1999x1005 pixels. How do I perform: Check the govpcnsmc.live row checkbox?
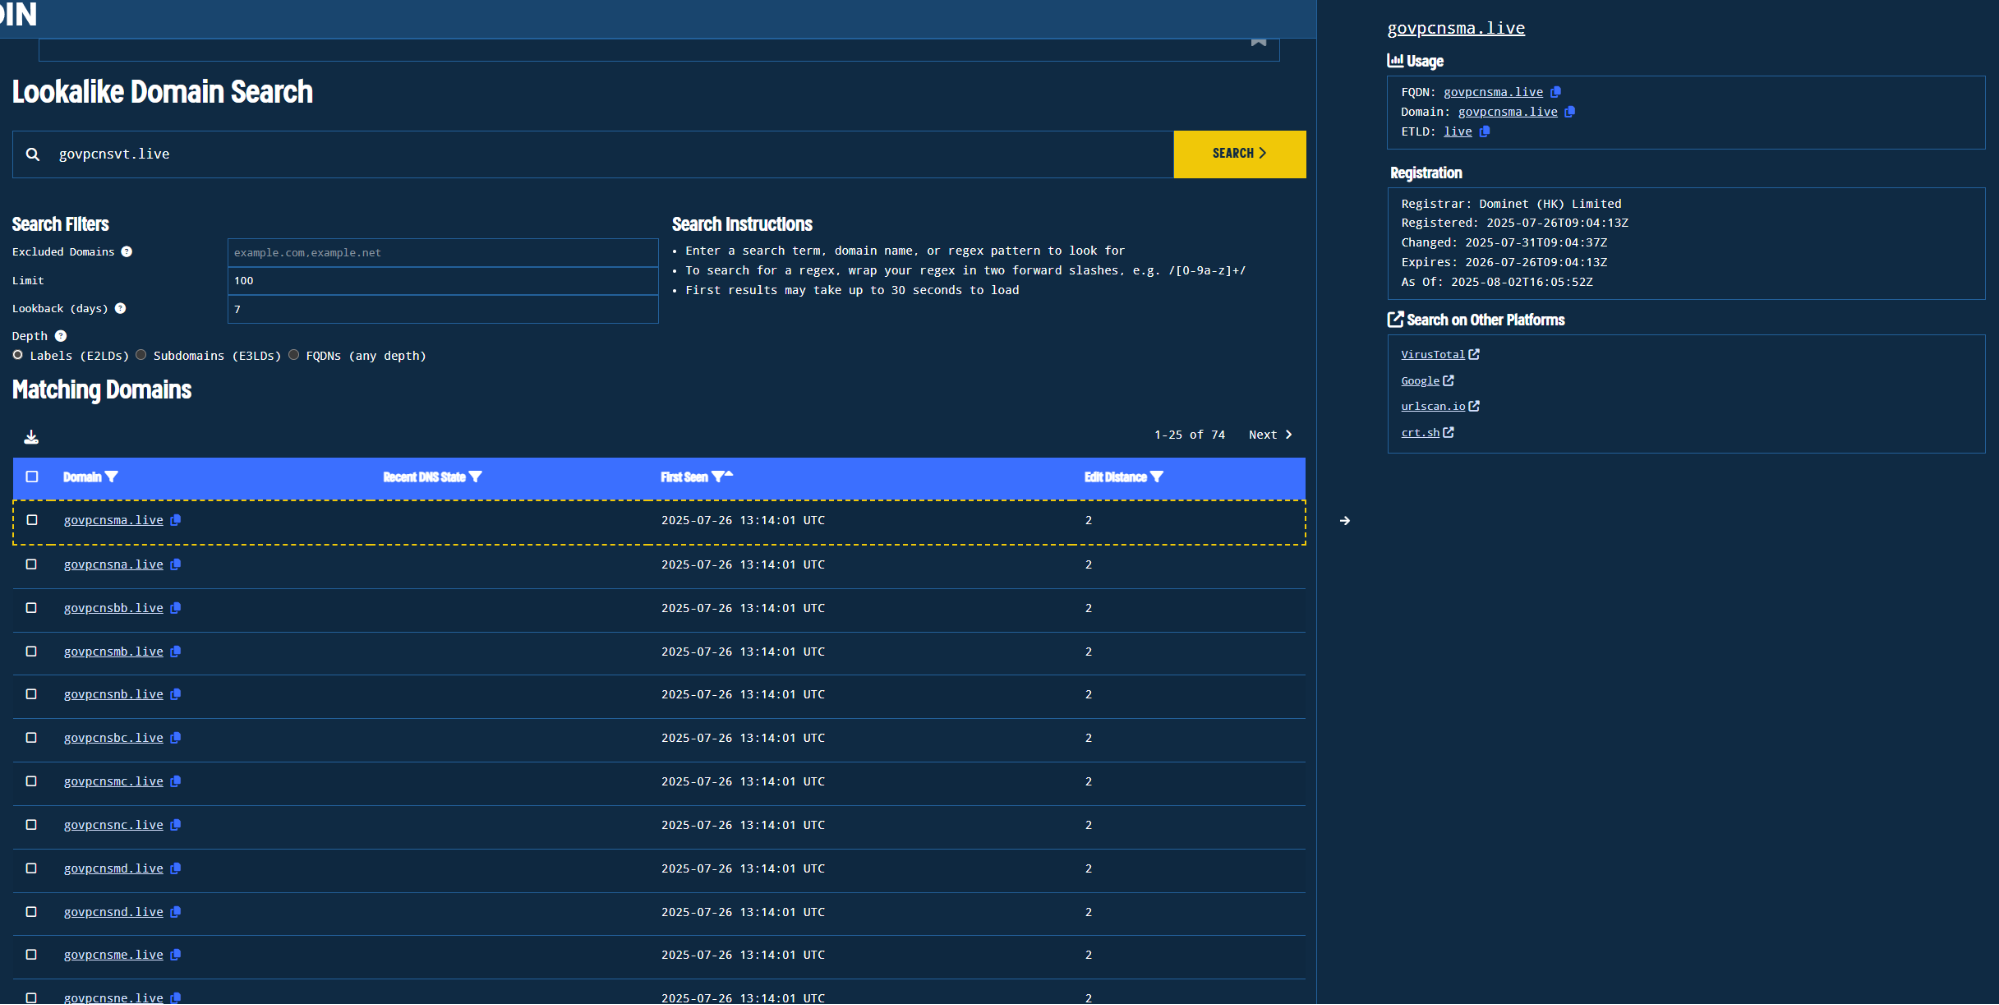click(x=32, y=782)
